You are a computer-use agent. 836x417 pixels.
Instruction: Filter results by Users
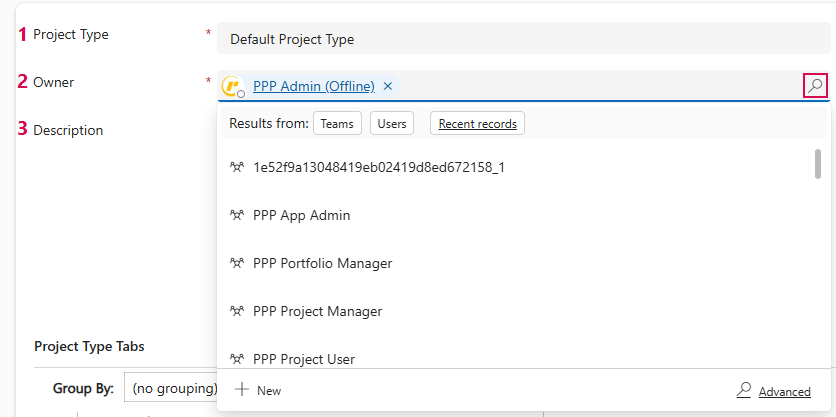pyautogui.click(x=391, y=124)
